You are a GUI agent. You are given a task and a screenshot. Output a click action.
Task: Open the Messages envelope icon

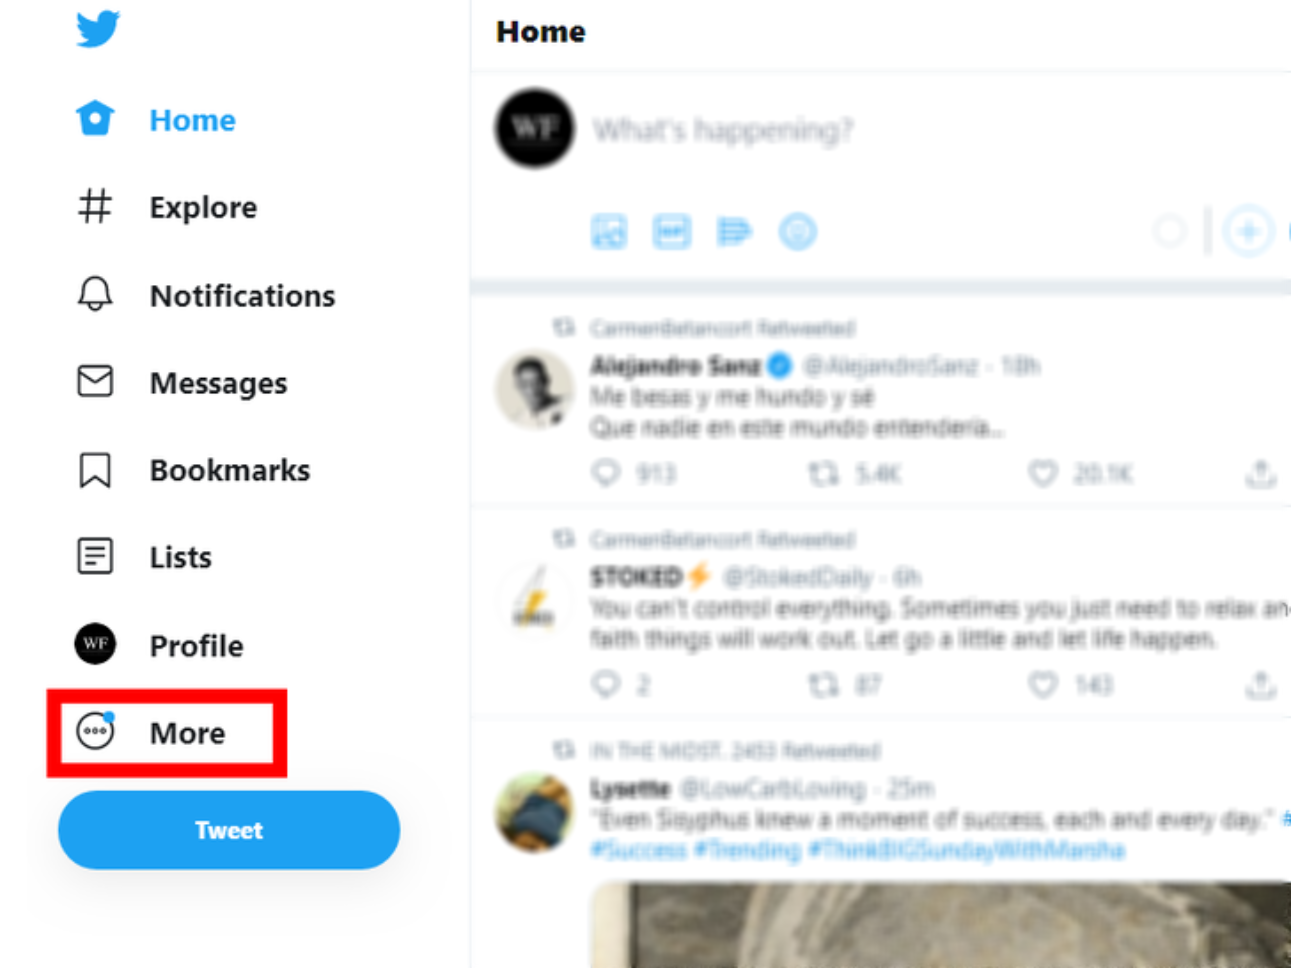[95, 382]
